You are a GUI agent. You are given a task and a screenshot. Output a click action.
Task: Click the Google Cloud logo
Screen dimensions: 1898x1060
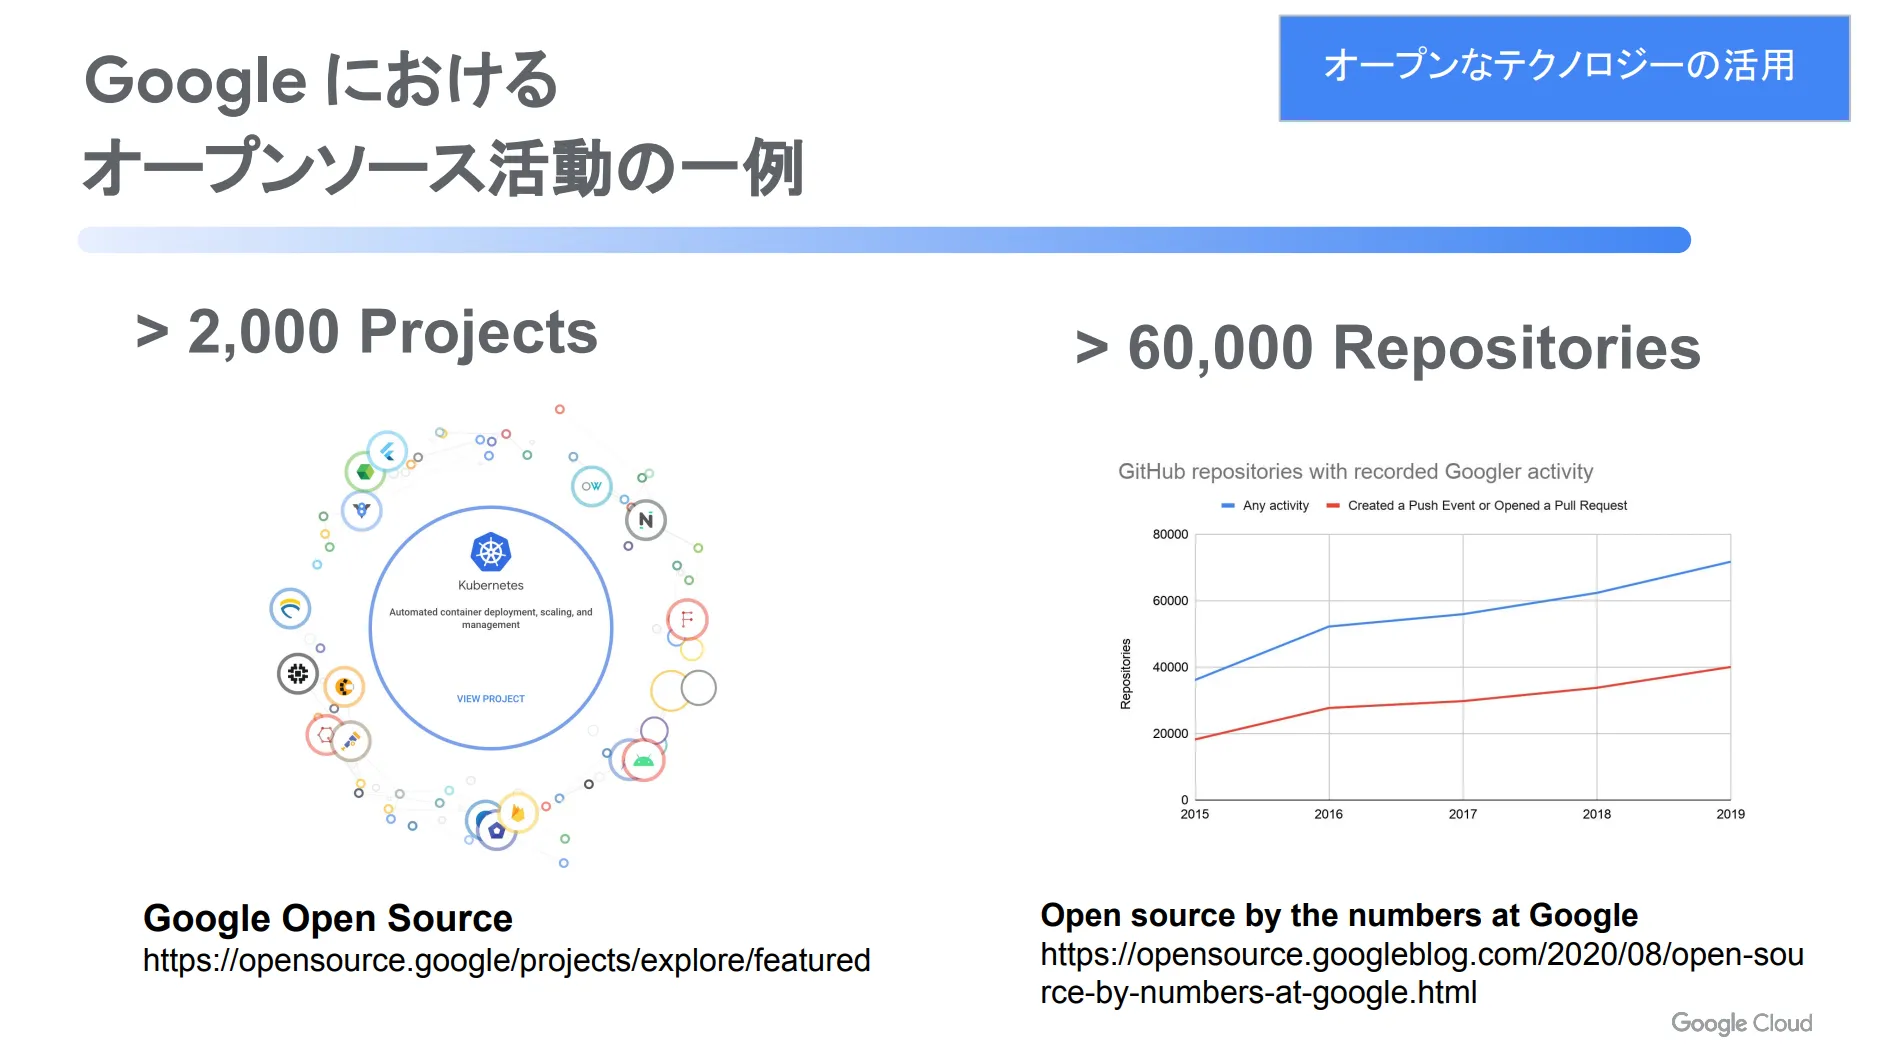(x=1742, y=1023)
